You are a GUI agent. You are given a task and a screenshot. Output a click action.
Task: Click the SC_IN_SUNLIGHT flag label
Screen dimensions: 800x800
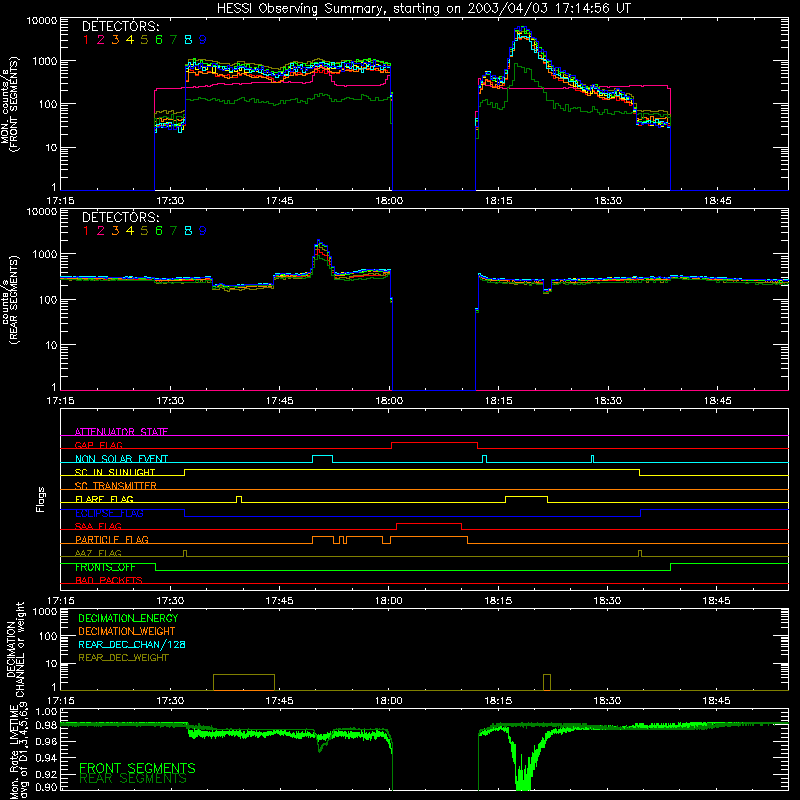coord(115,472)
